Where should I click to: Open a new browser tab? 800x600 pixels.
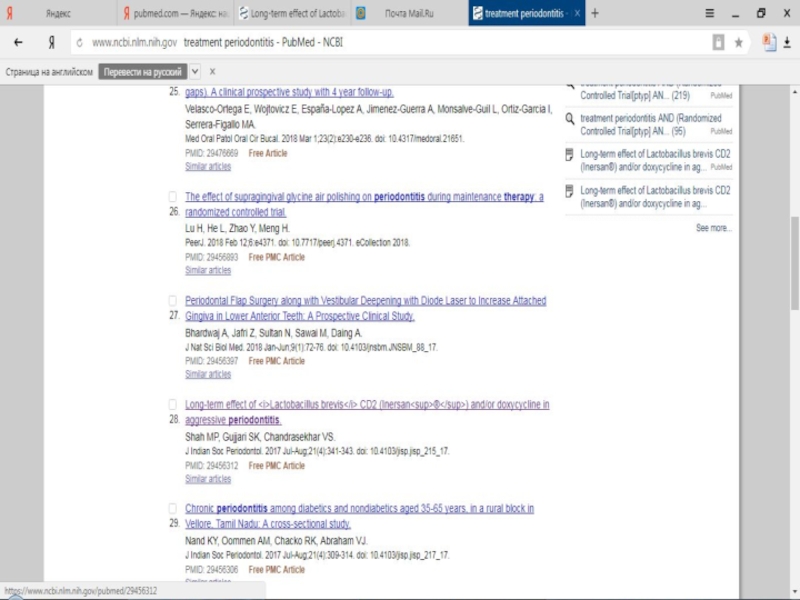(x=595, y=14)
